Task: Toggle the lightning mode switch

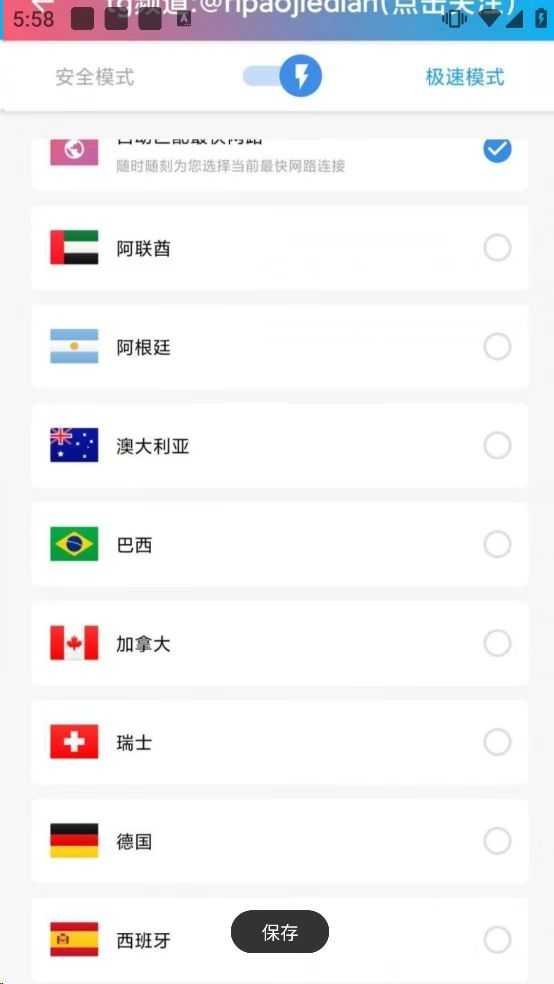Action: coord(282,76)
